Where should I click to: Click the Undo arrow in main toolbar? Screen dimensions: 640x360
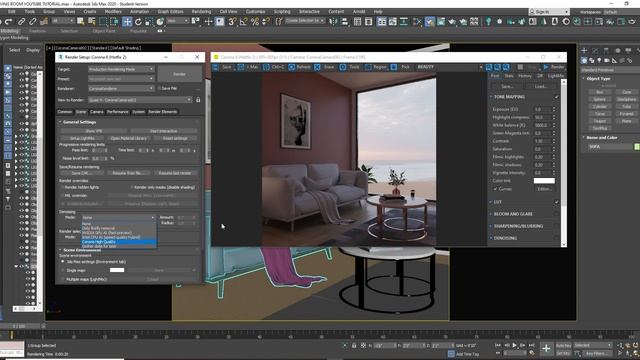9,22
